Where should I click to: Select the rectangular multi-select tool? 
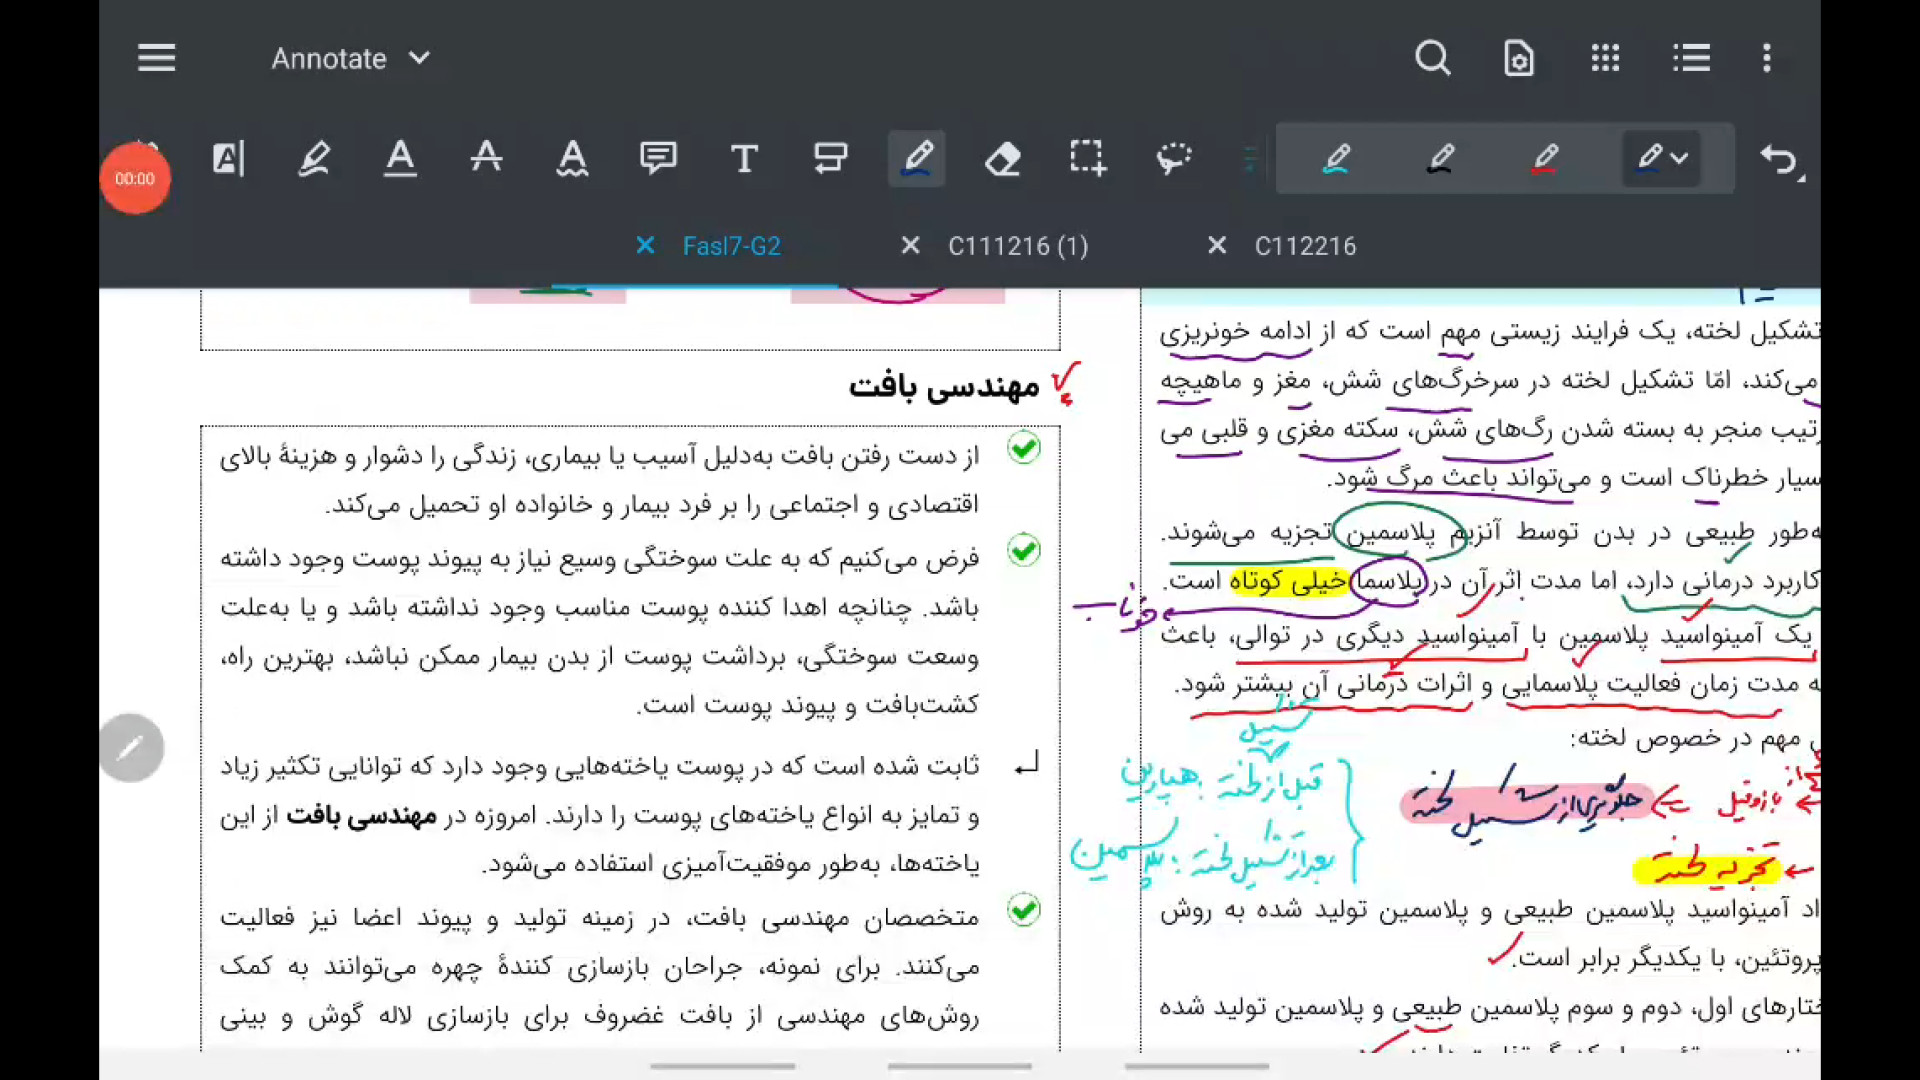[x=1088, y=158]
